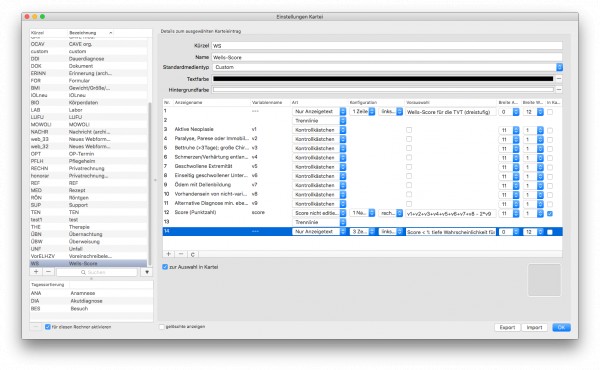Click minus button under Tagessortierung list
The height and width of the screenshot is (370, 600).
coord(36,327)
